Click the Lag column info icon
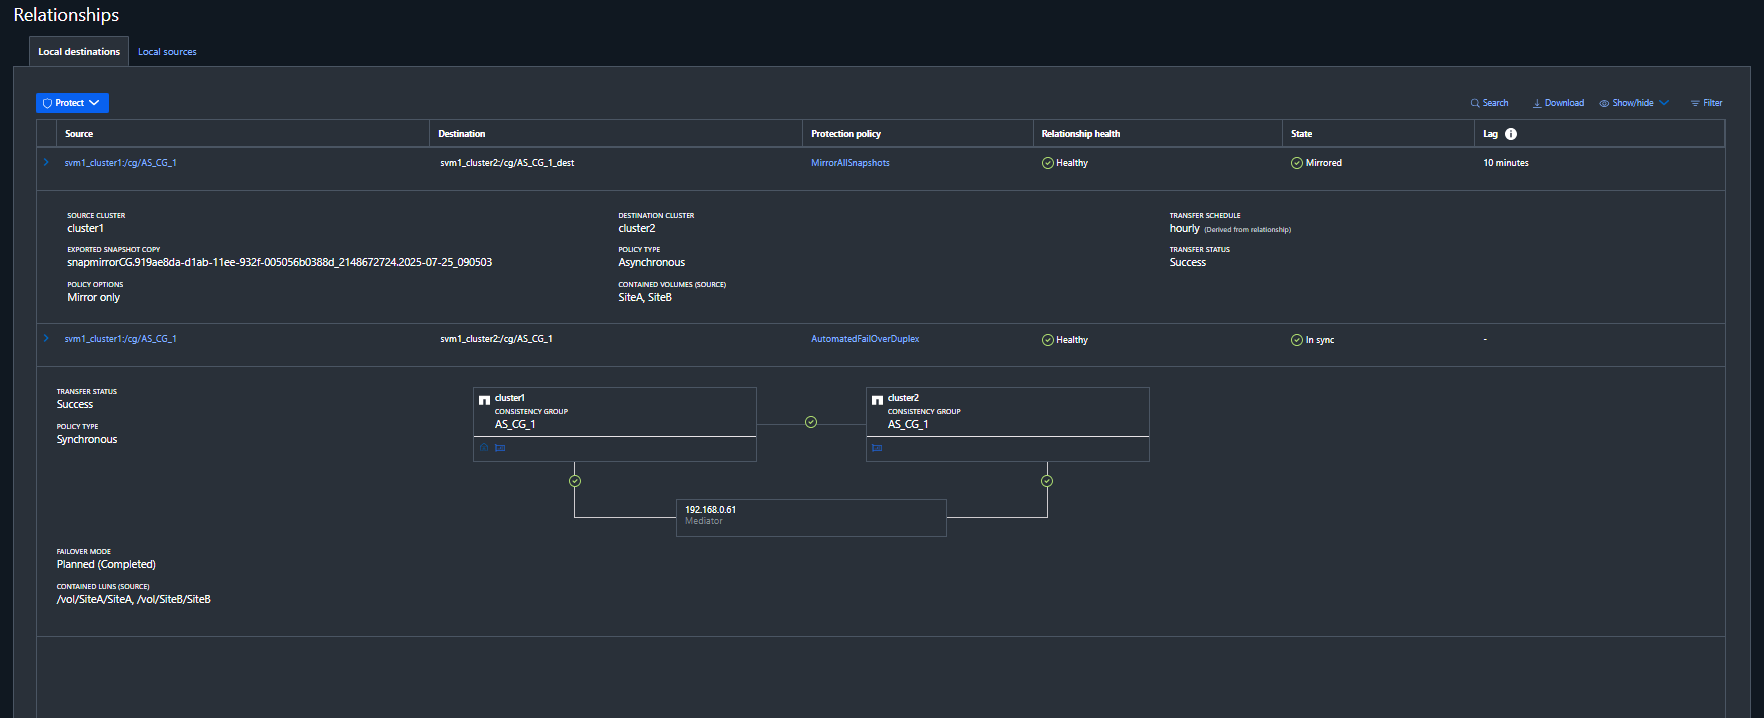The width and height of the screenshot is (1764, 718). 1511,134
